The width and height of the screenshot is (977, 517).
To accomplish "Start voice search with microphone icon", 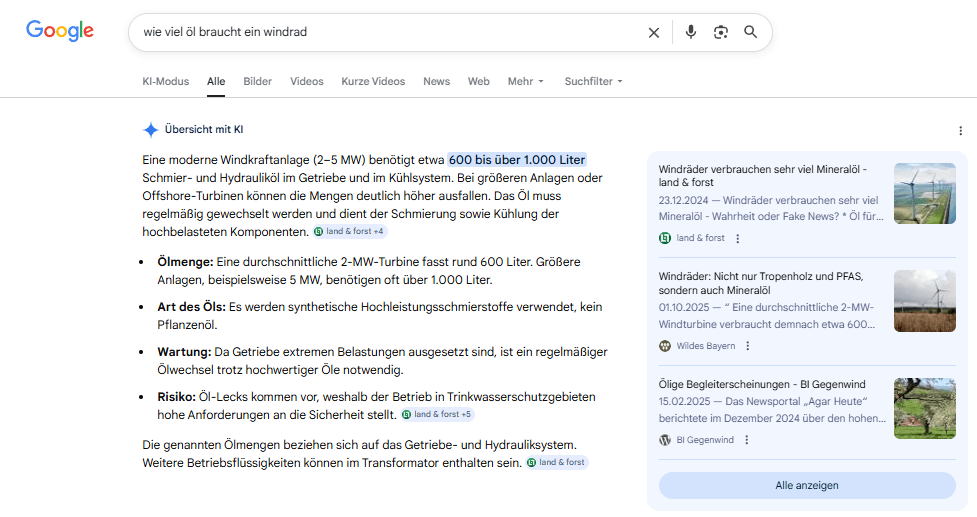I will pyautogui.click(x=690, y=32).
